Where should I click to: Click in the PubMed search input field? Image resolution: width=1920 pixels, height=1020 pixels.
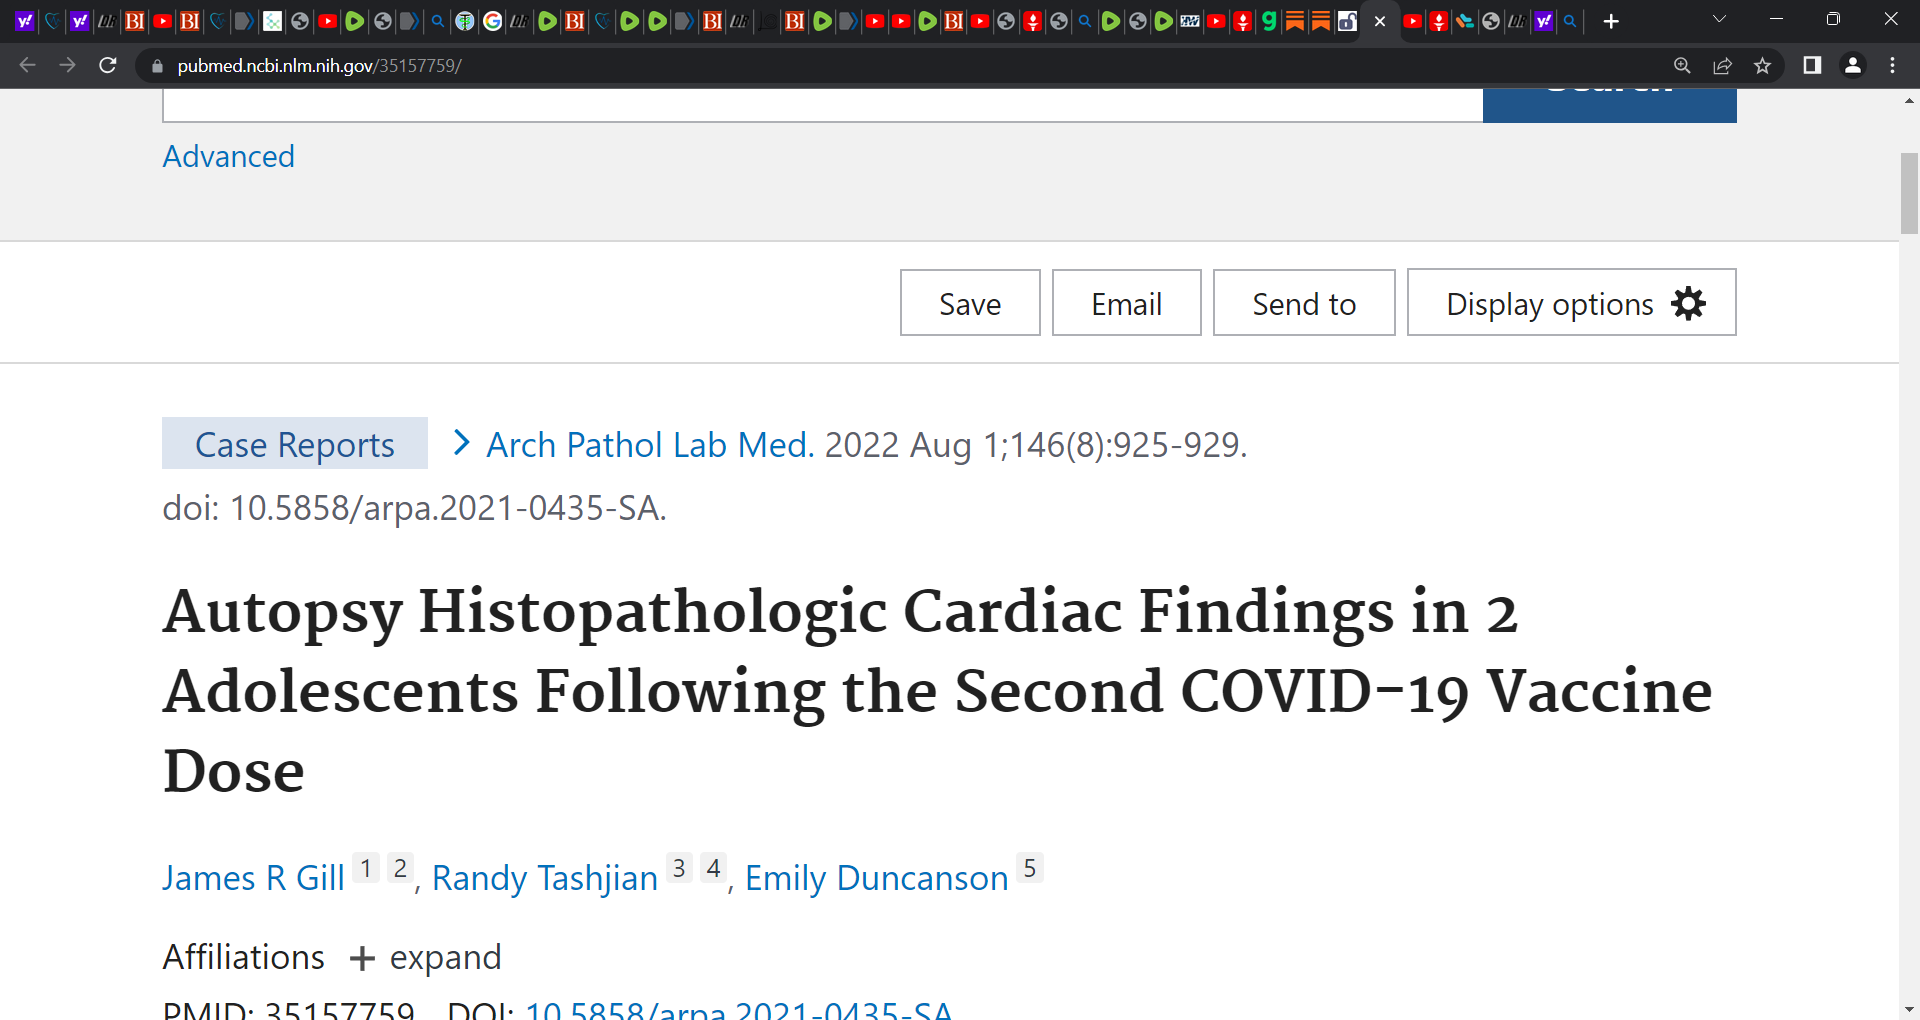[822, 105]
